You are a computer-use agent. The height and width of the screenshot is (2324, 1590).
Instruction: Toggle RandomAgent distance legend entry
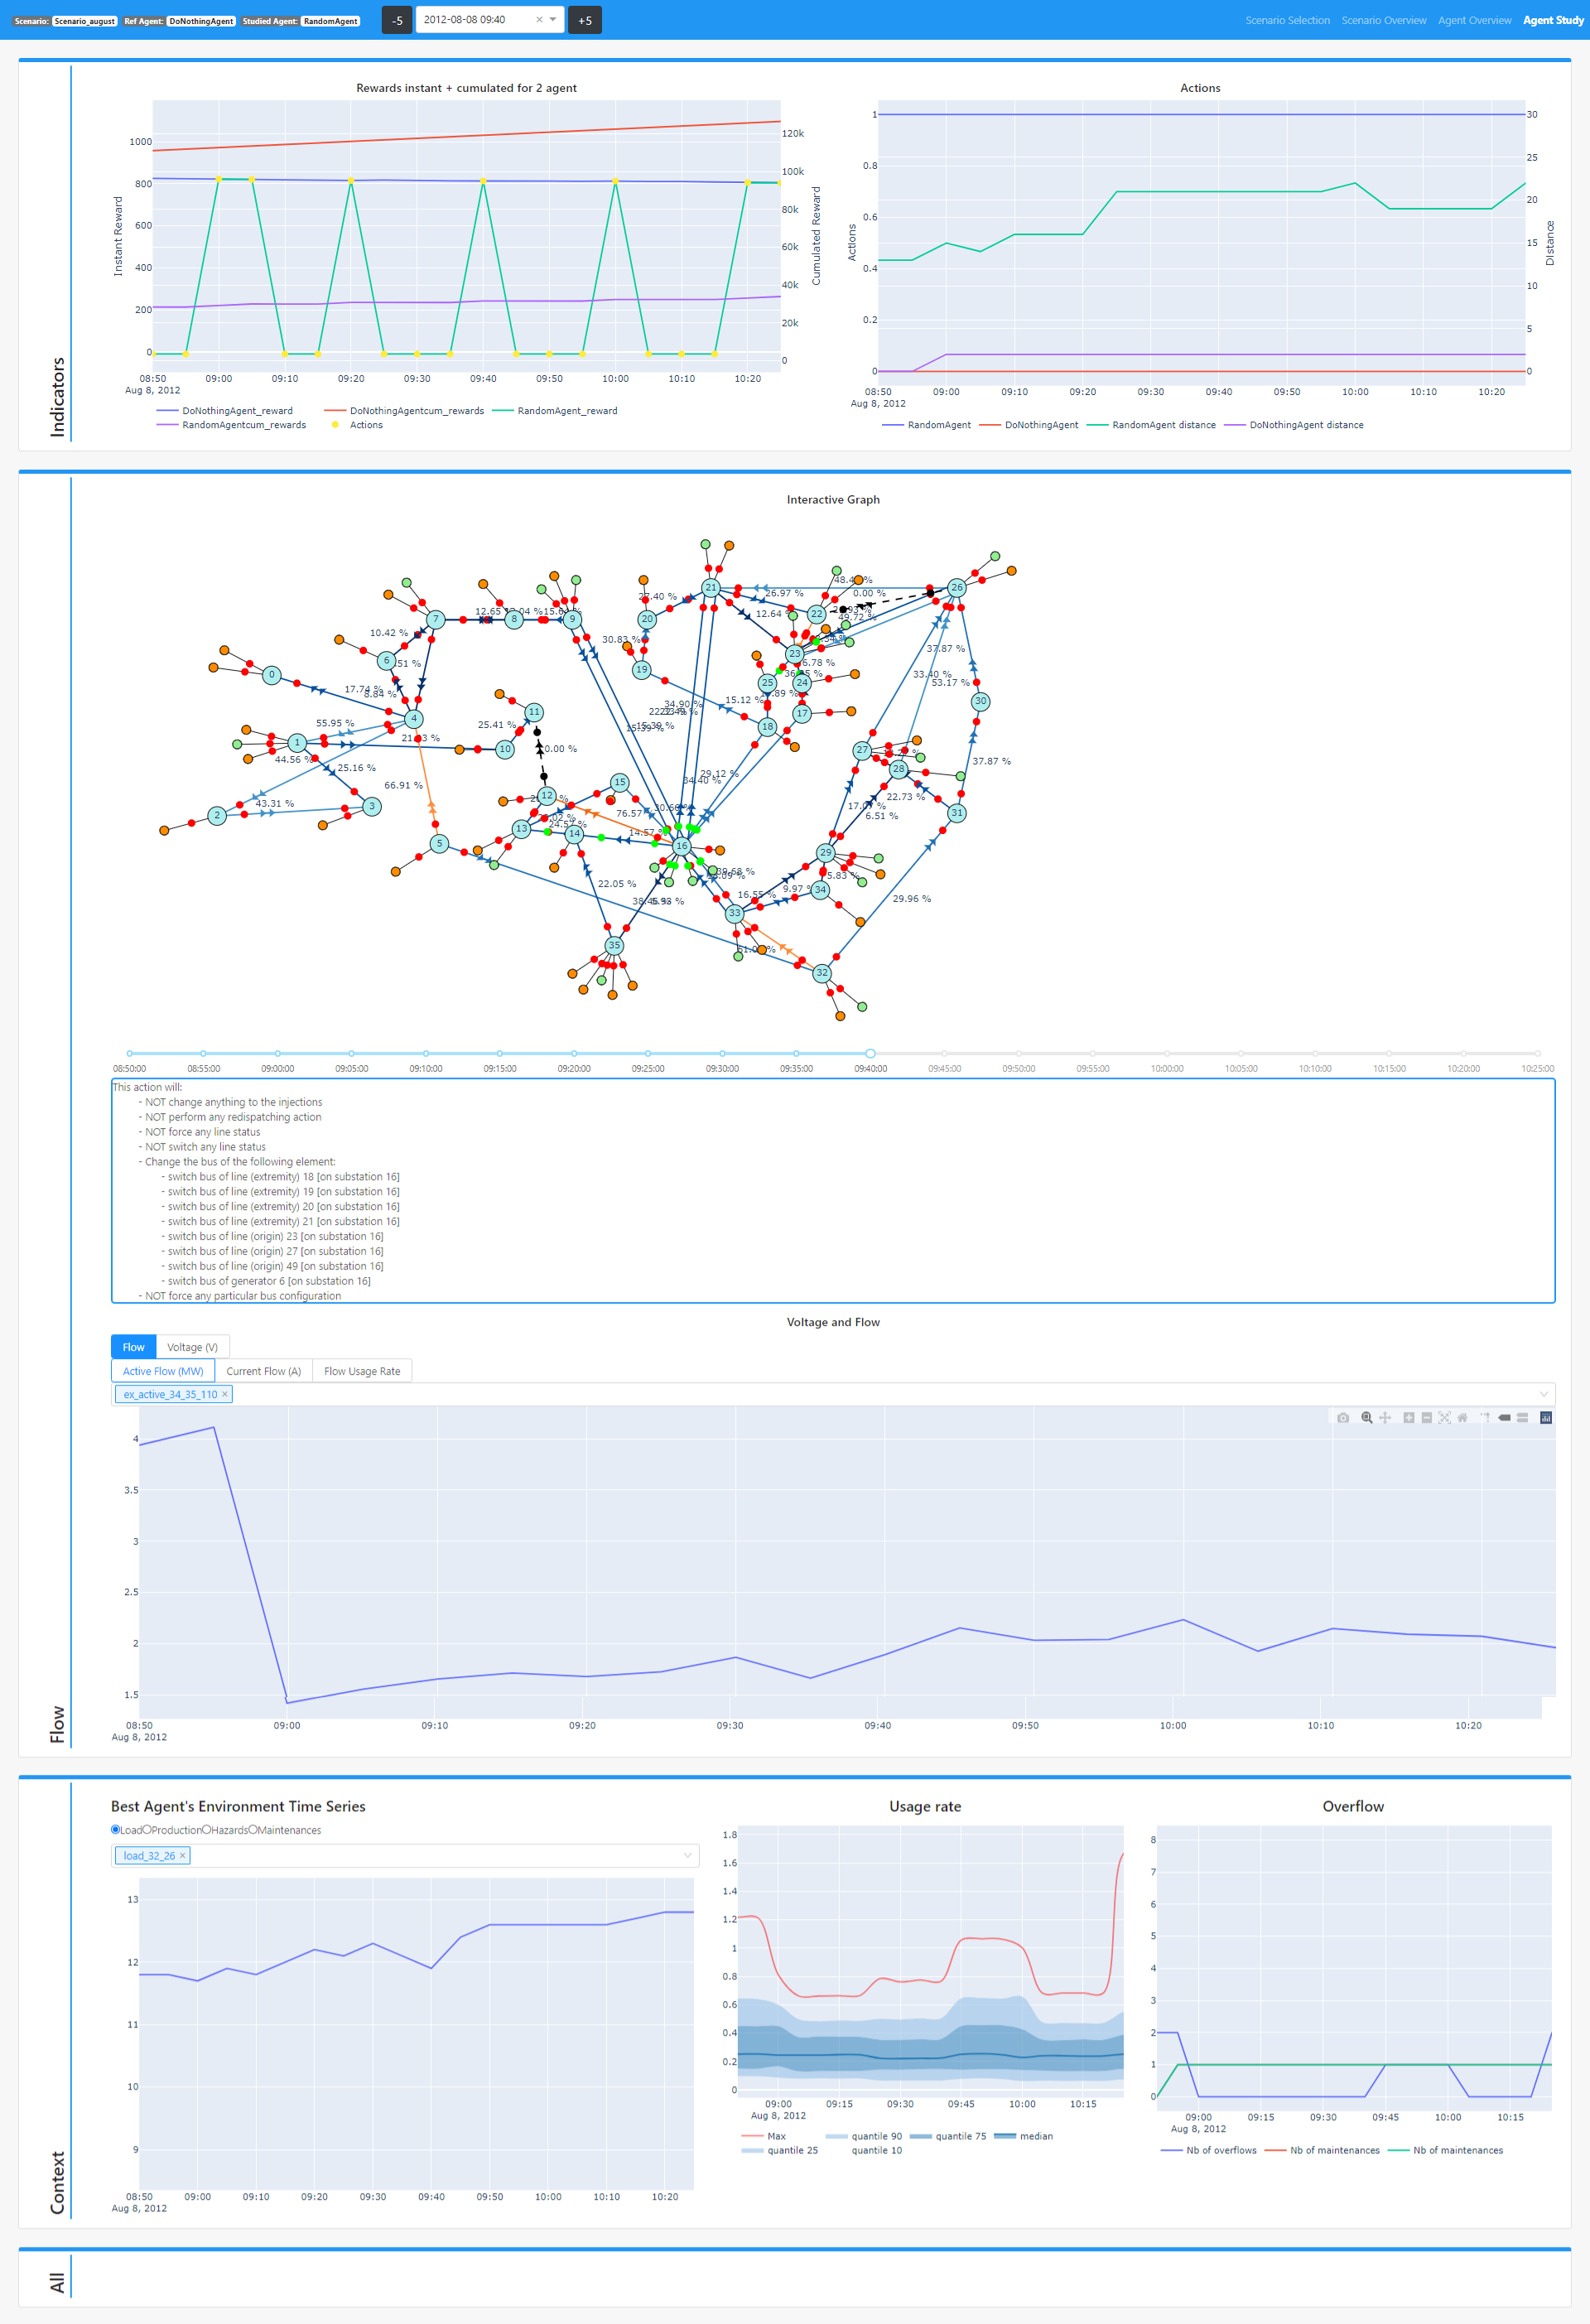click(x=1151, y=425)
